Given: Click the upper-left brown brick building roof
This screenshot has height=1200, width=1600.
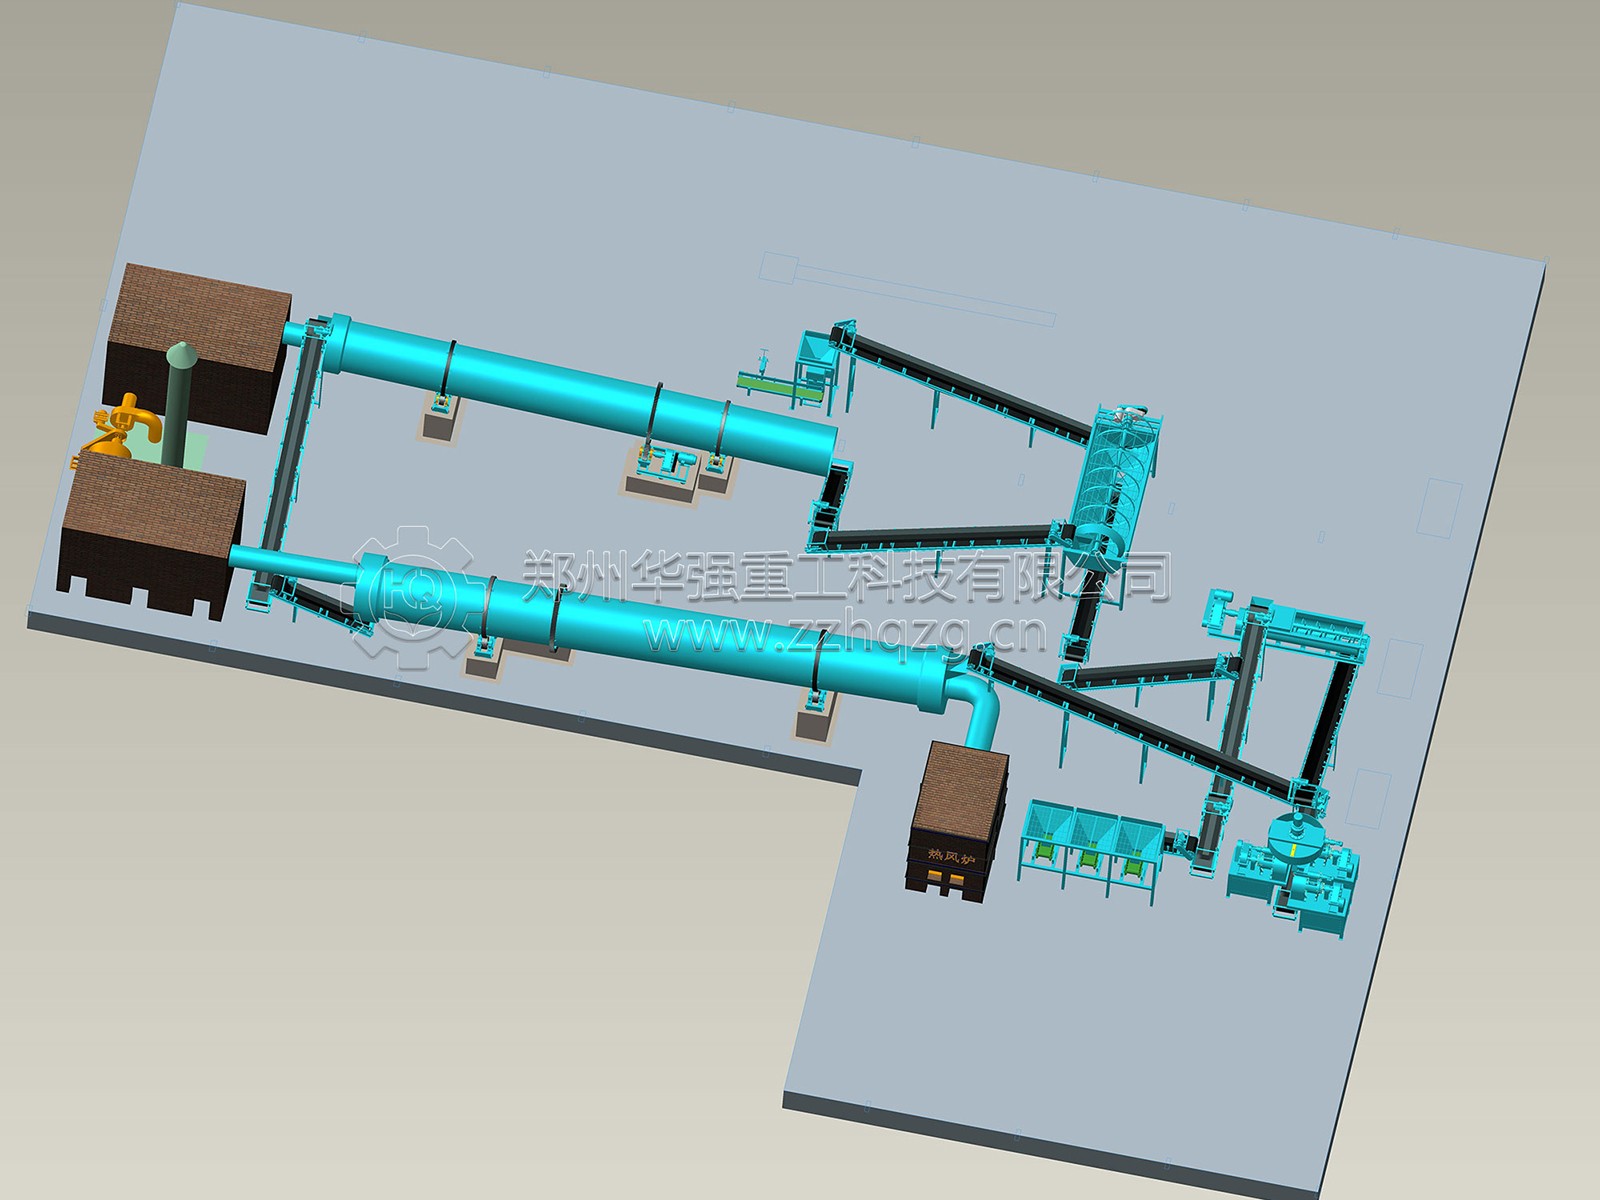Looking at the screenshot, I should [200, 318].
